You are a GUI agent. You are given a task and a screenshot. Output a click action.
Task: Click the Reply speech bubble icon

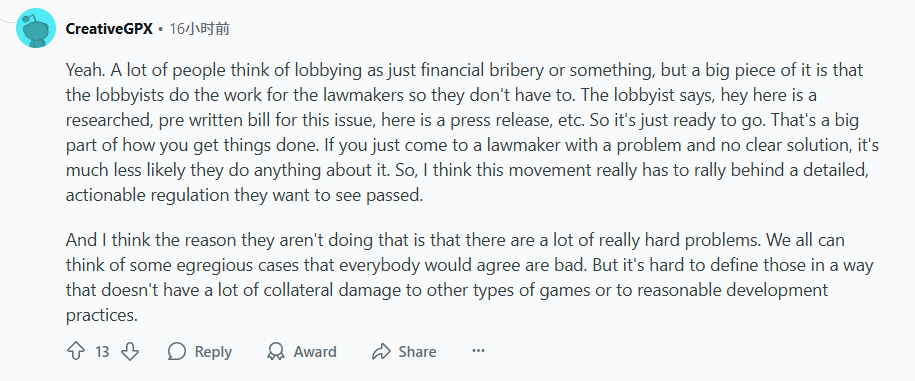(177, 351)
